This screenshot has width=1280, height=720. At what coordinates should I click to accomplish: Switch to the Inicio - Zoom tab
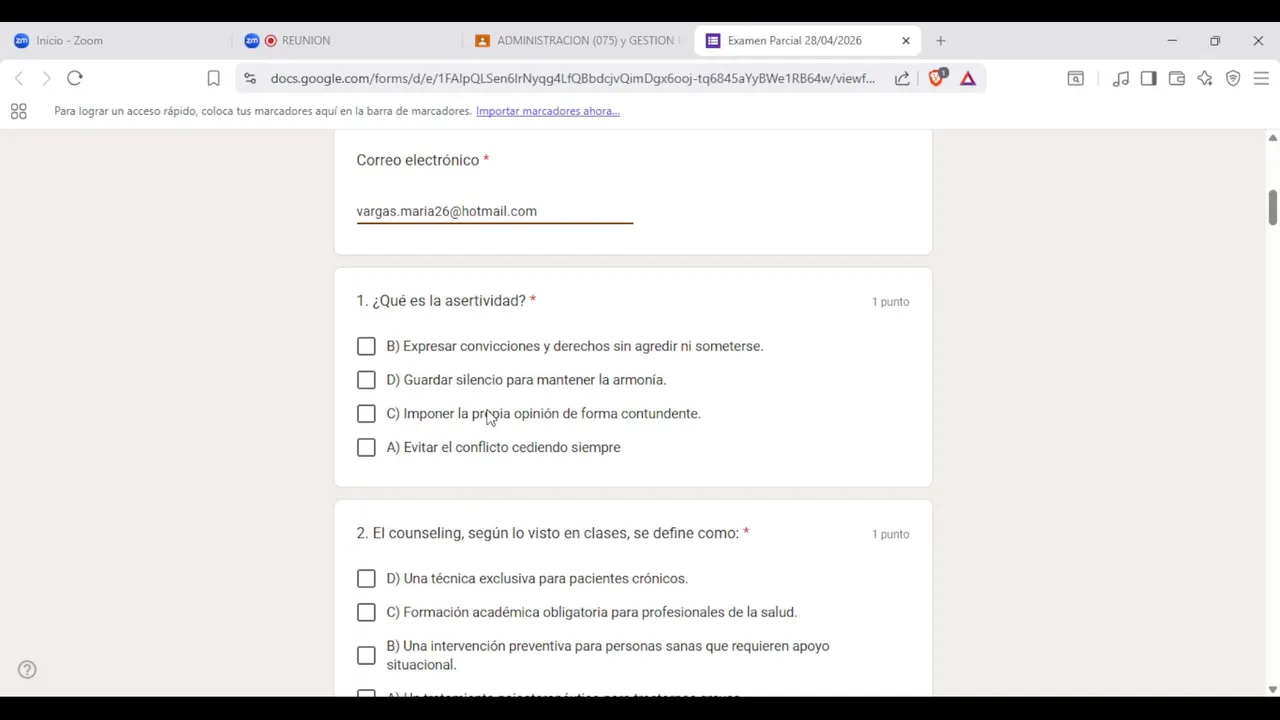(116, 41)
